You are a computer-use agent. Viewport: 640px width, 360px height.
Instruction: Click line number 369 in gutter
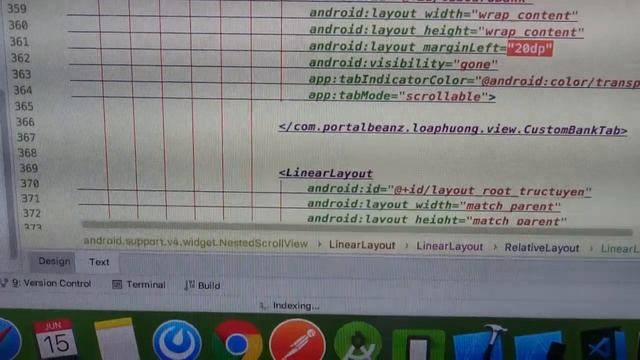[29, 168]
